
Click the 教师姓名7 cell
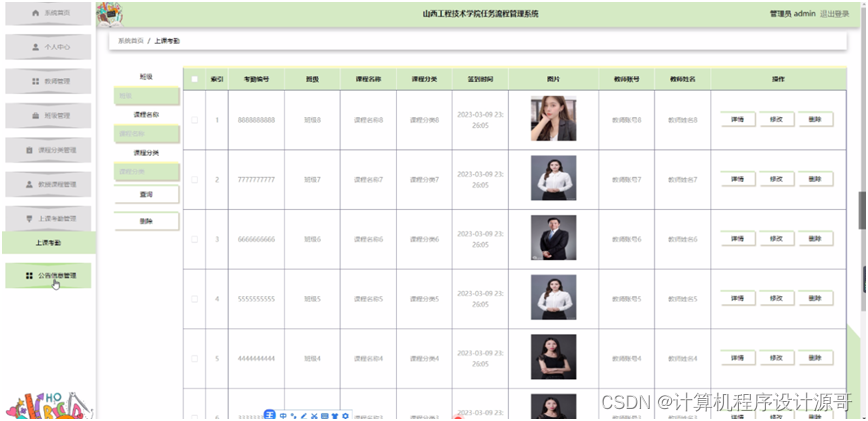pos(683,179)
